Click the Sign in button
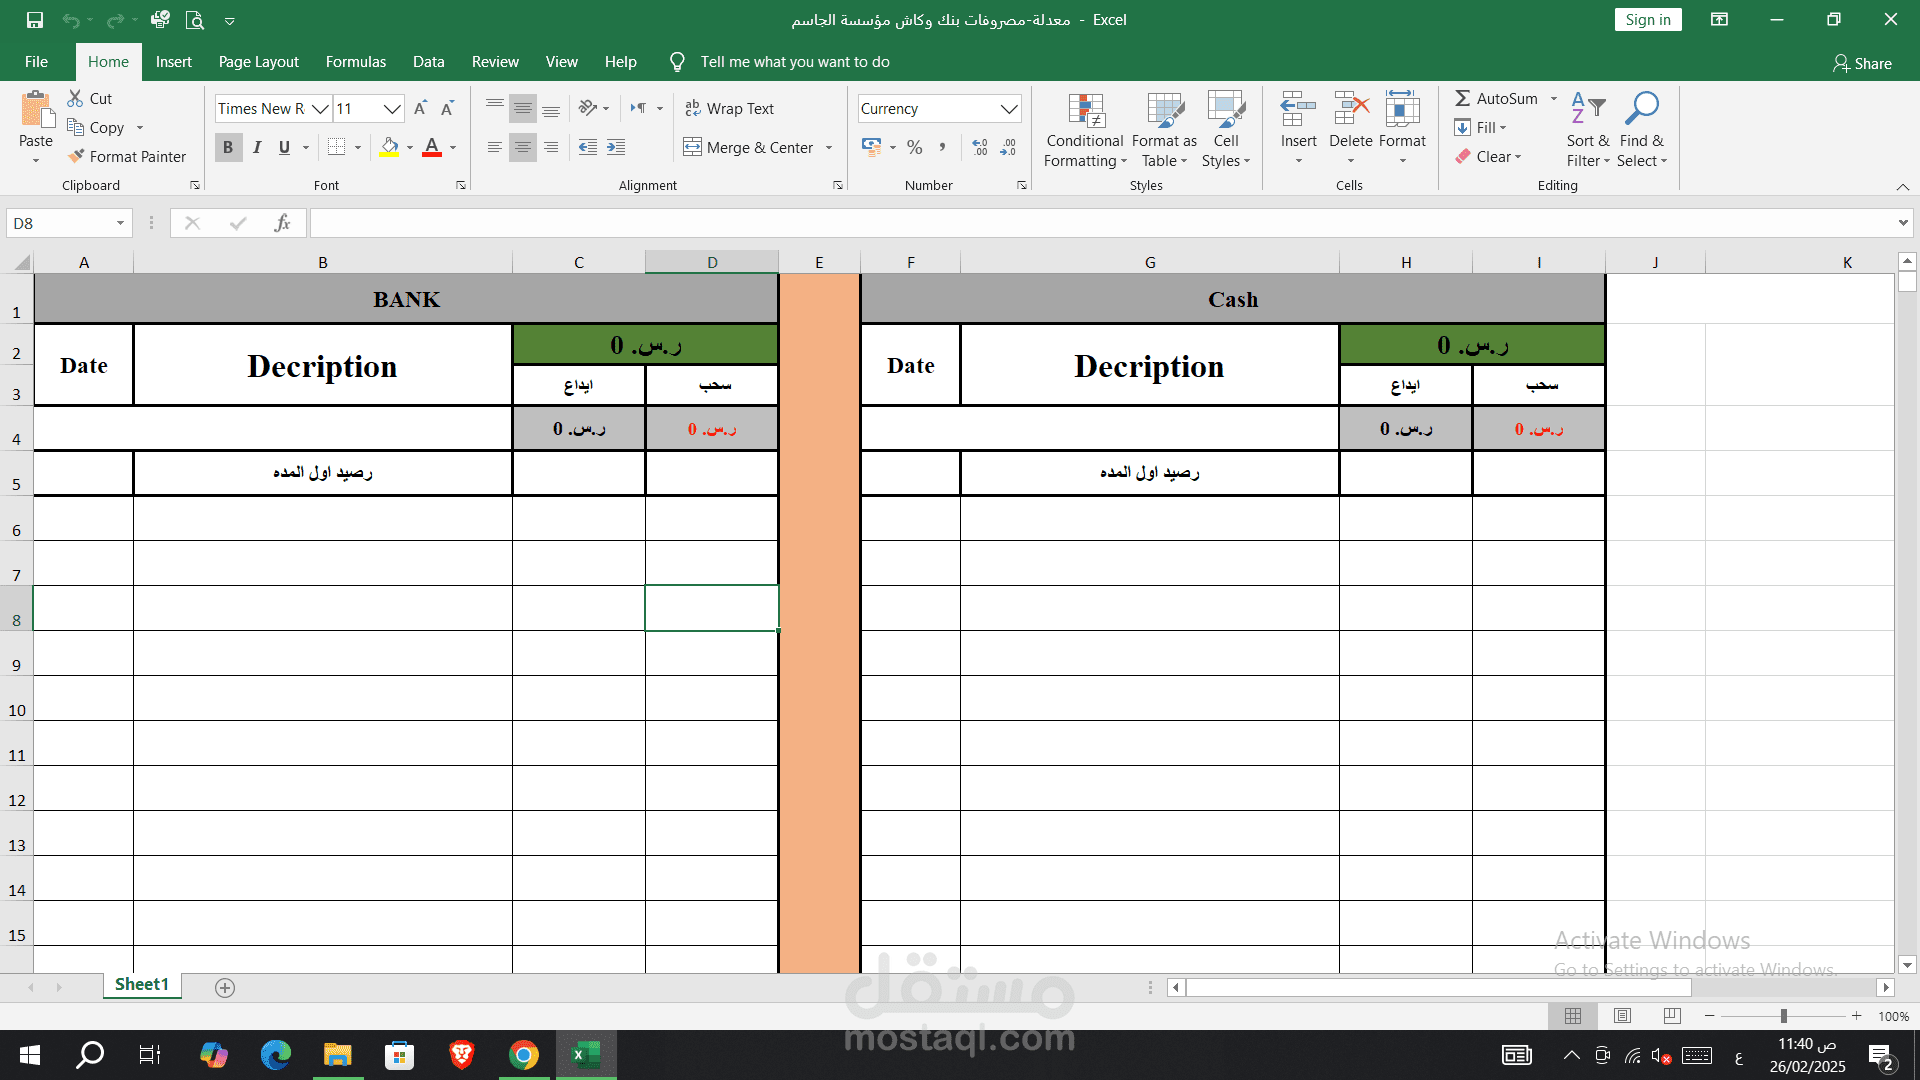1920x1080 pixels. coord(1647,20)
